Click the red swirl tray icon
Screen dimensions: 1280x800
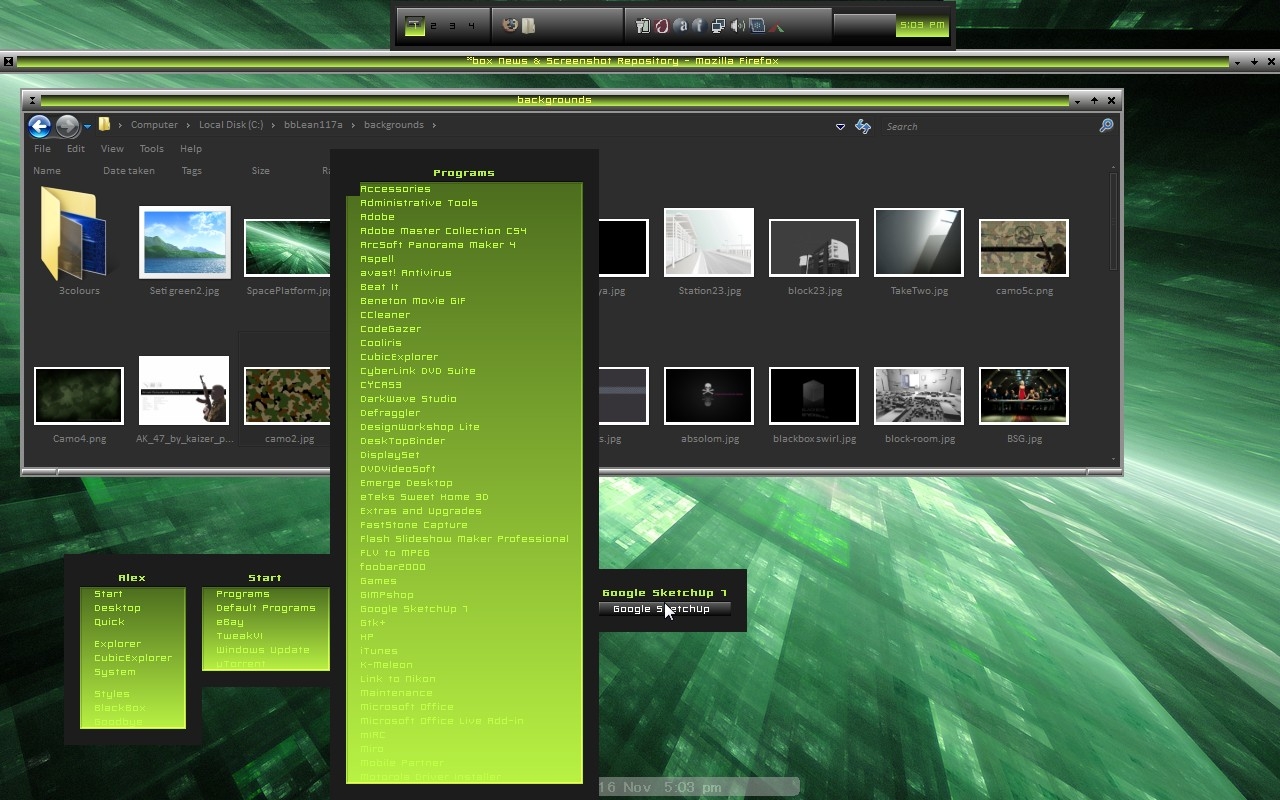pyautogui.click(x=662, y=26)
